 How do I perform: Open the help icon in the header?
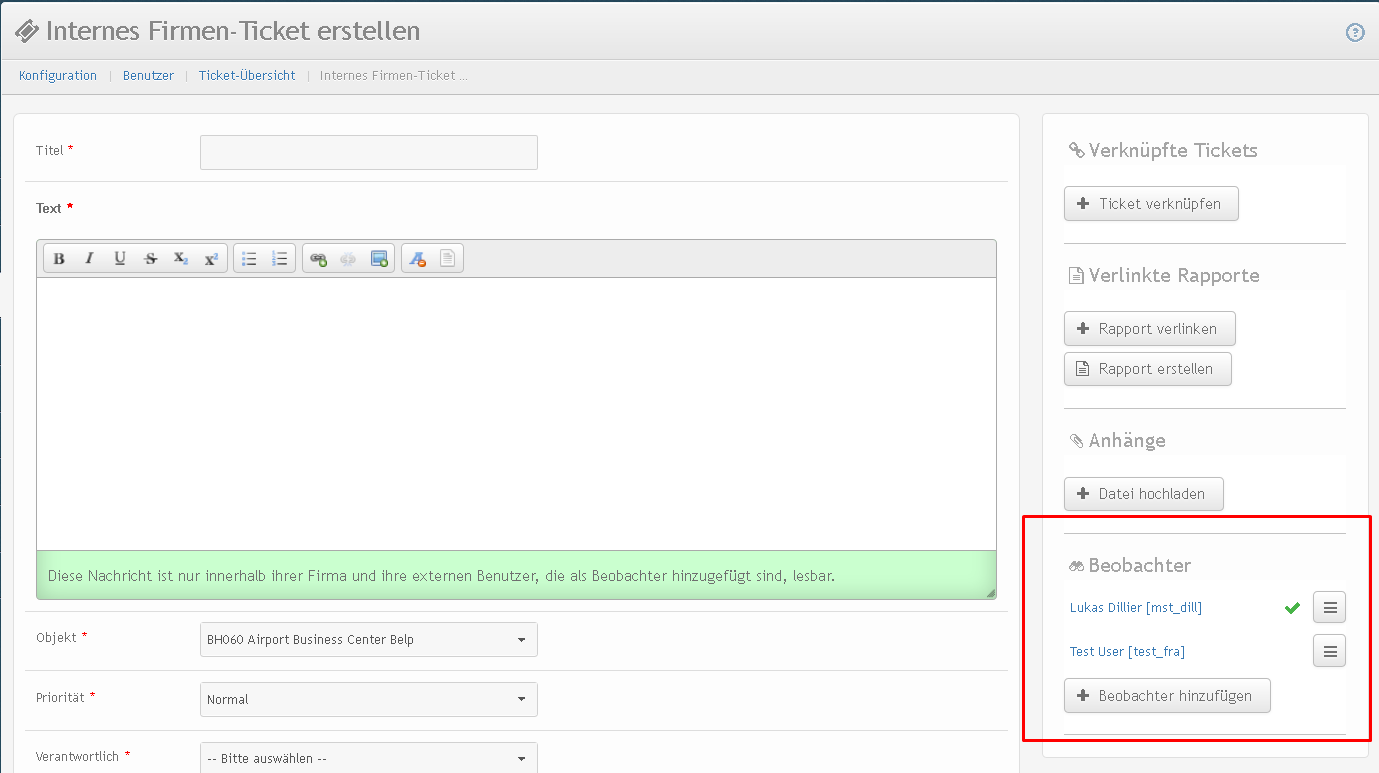pyautogui.click(x=1355, y=32)
